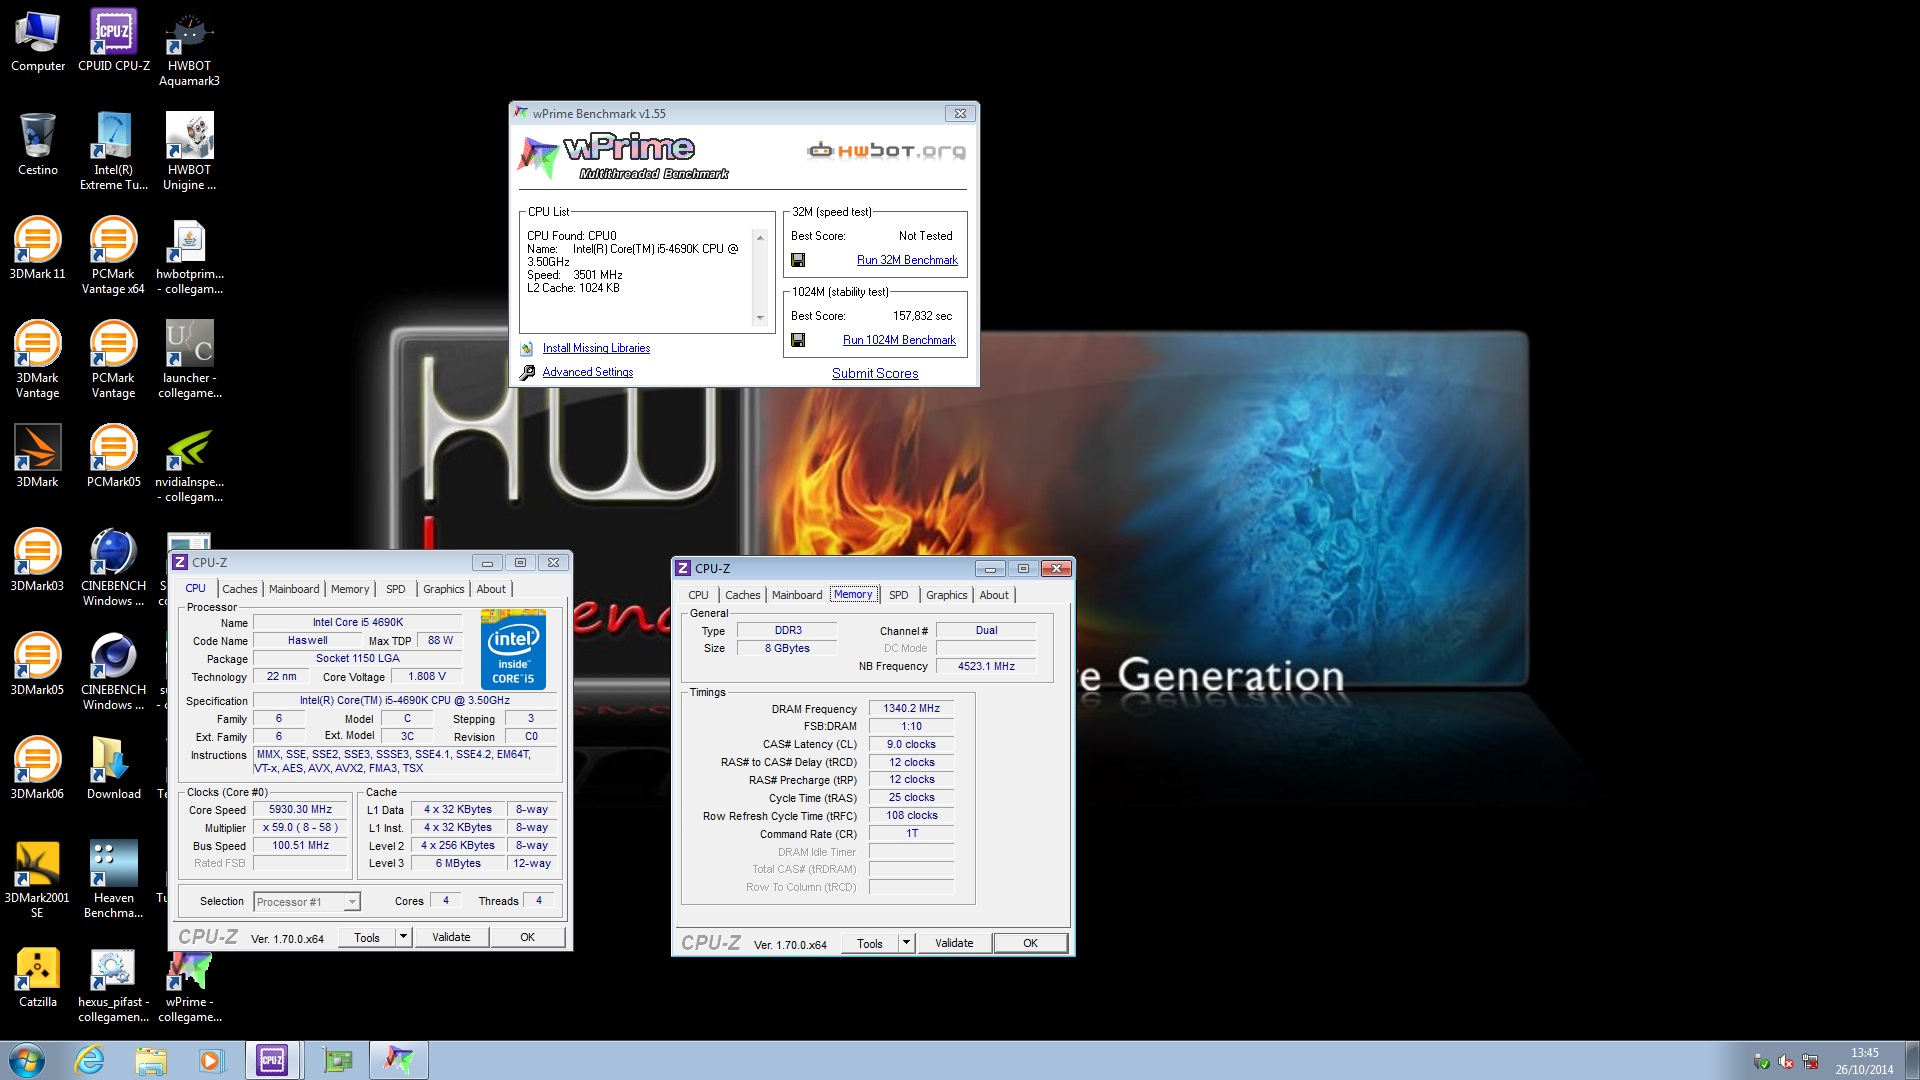Viewport: 1920px width, 1080px height.
Task: Launch Catzilla desktop icon
Action: [x=37, y=977]
